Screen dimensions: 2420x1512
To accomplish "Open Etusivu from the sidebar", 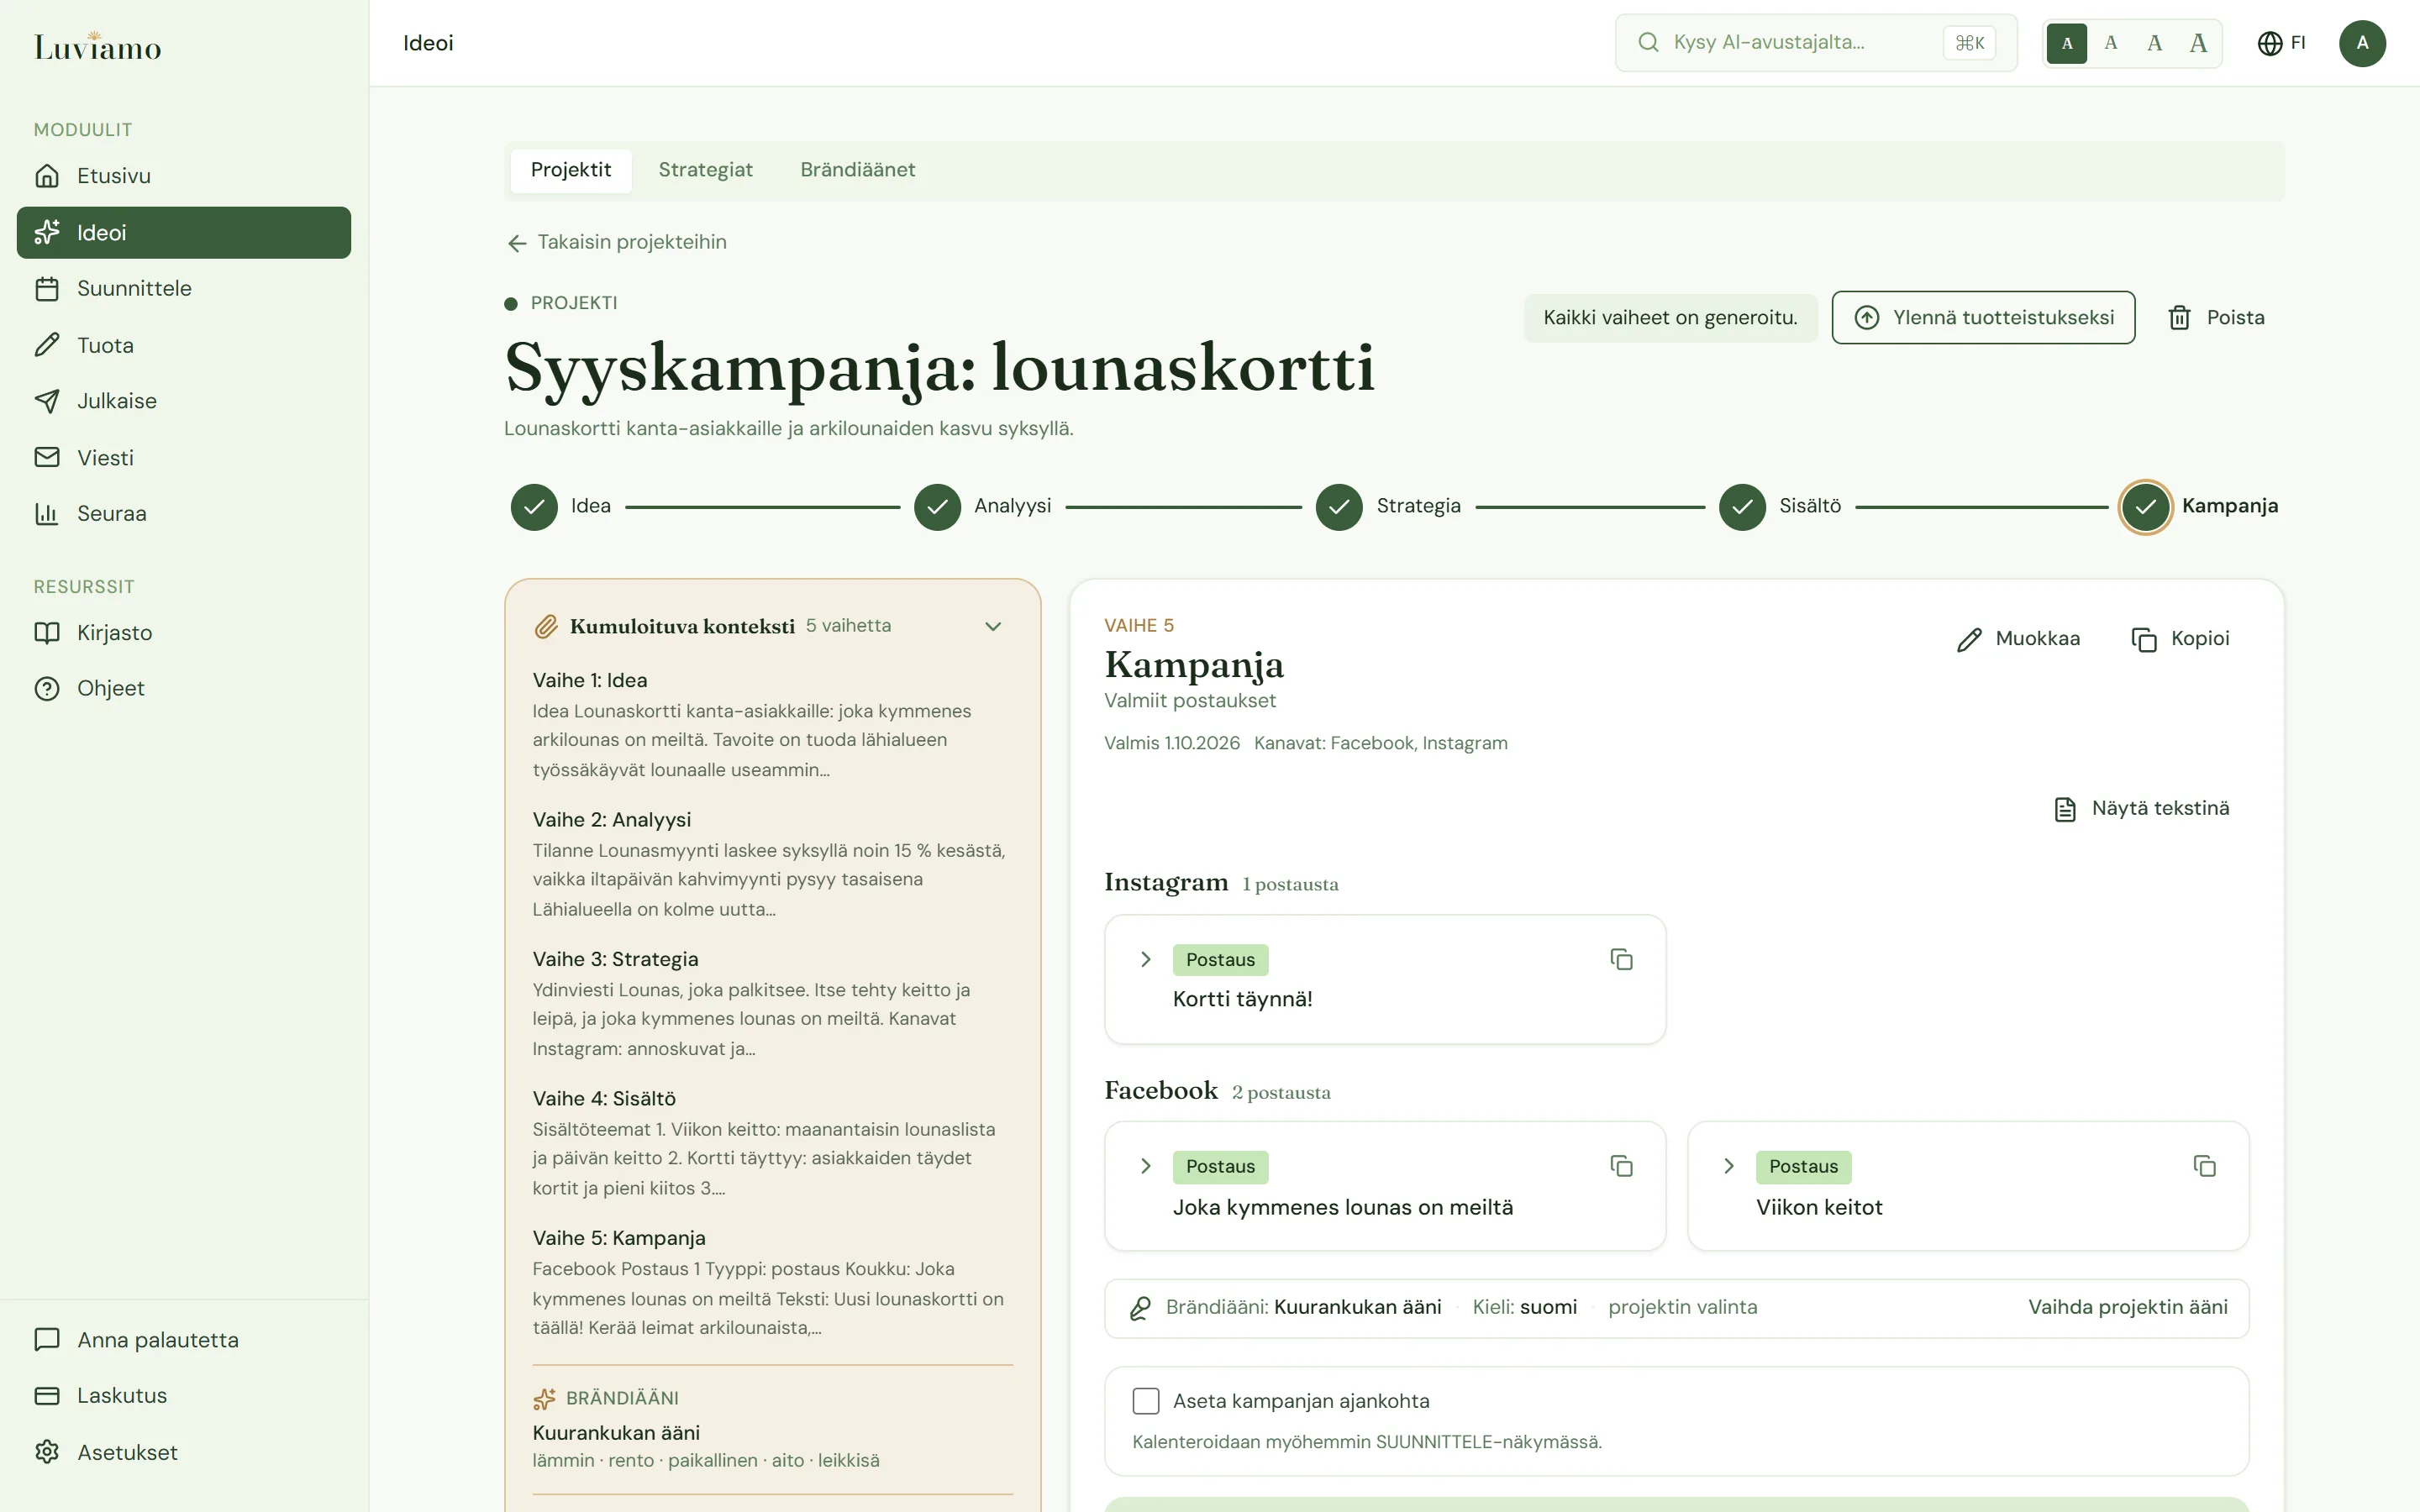I will [184, 176].
